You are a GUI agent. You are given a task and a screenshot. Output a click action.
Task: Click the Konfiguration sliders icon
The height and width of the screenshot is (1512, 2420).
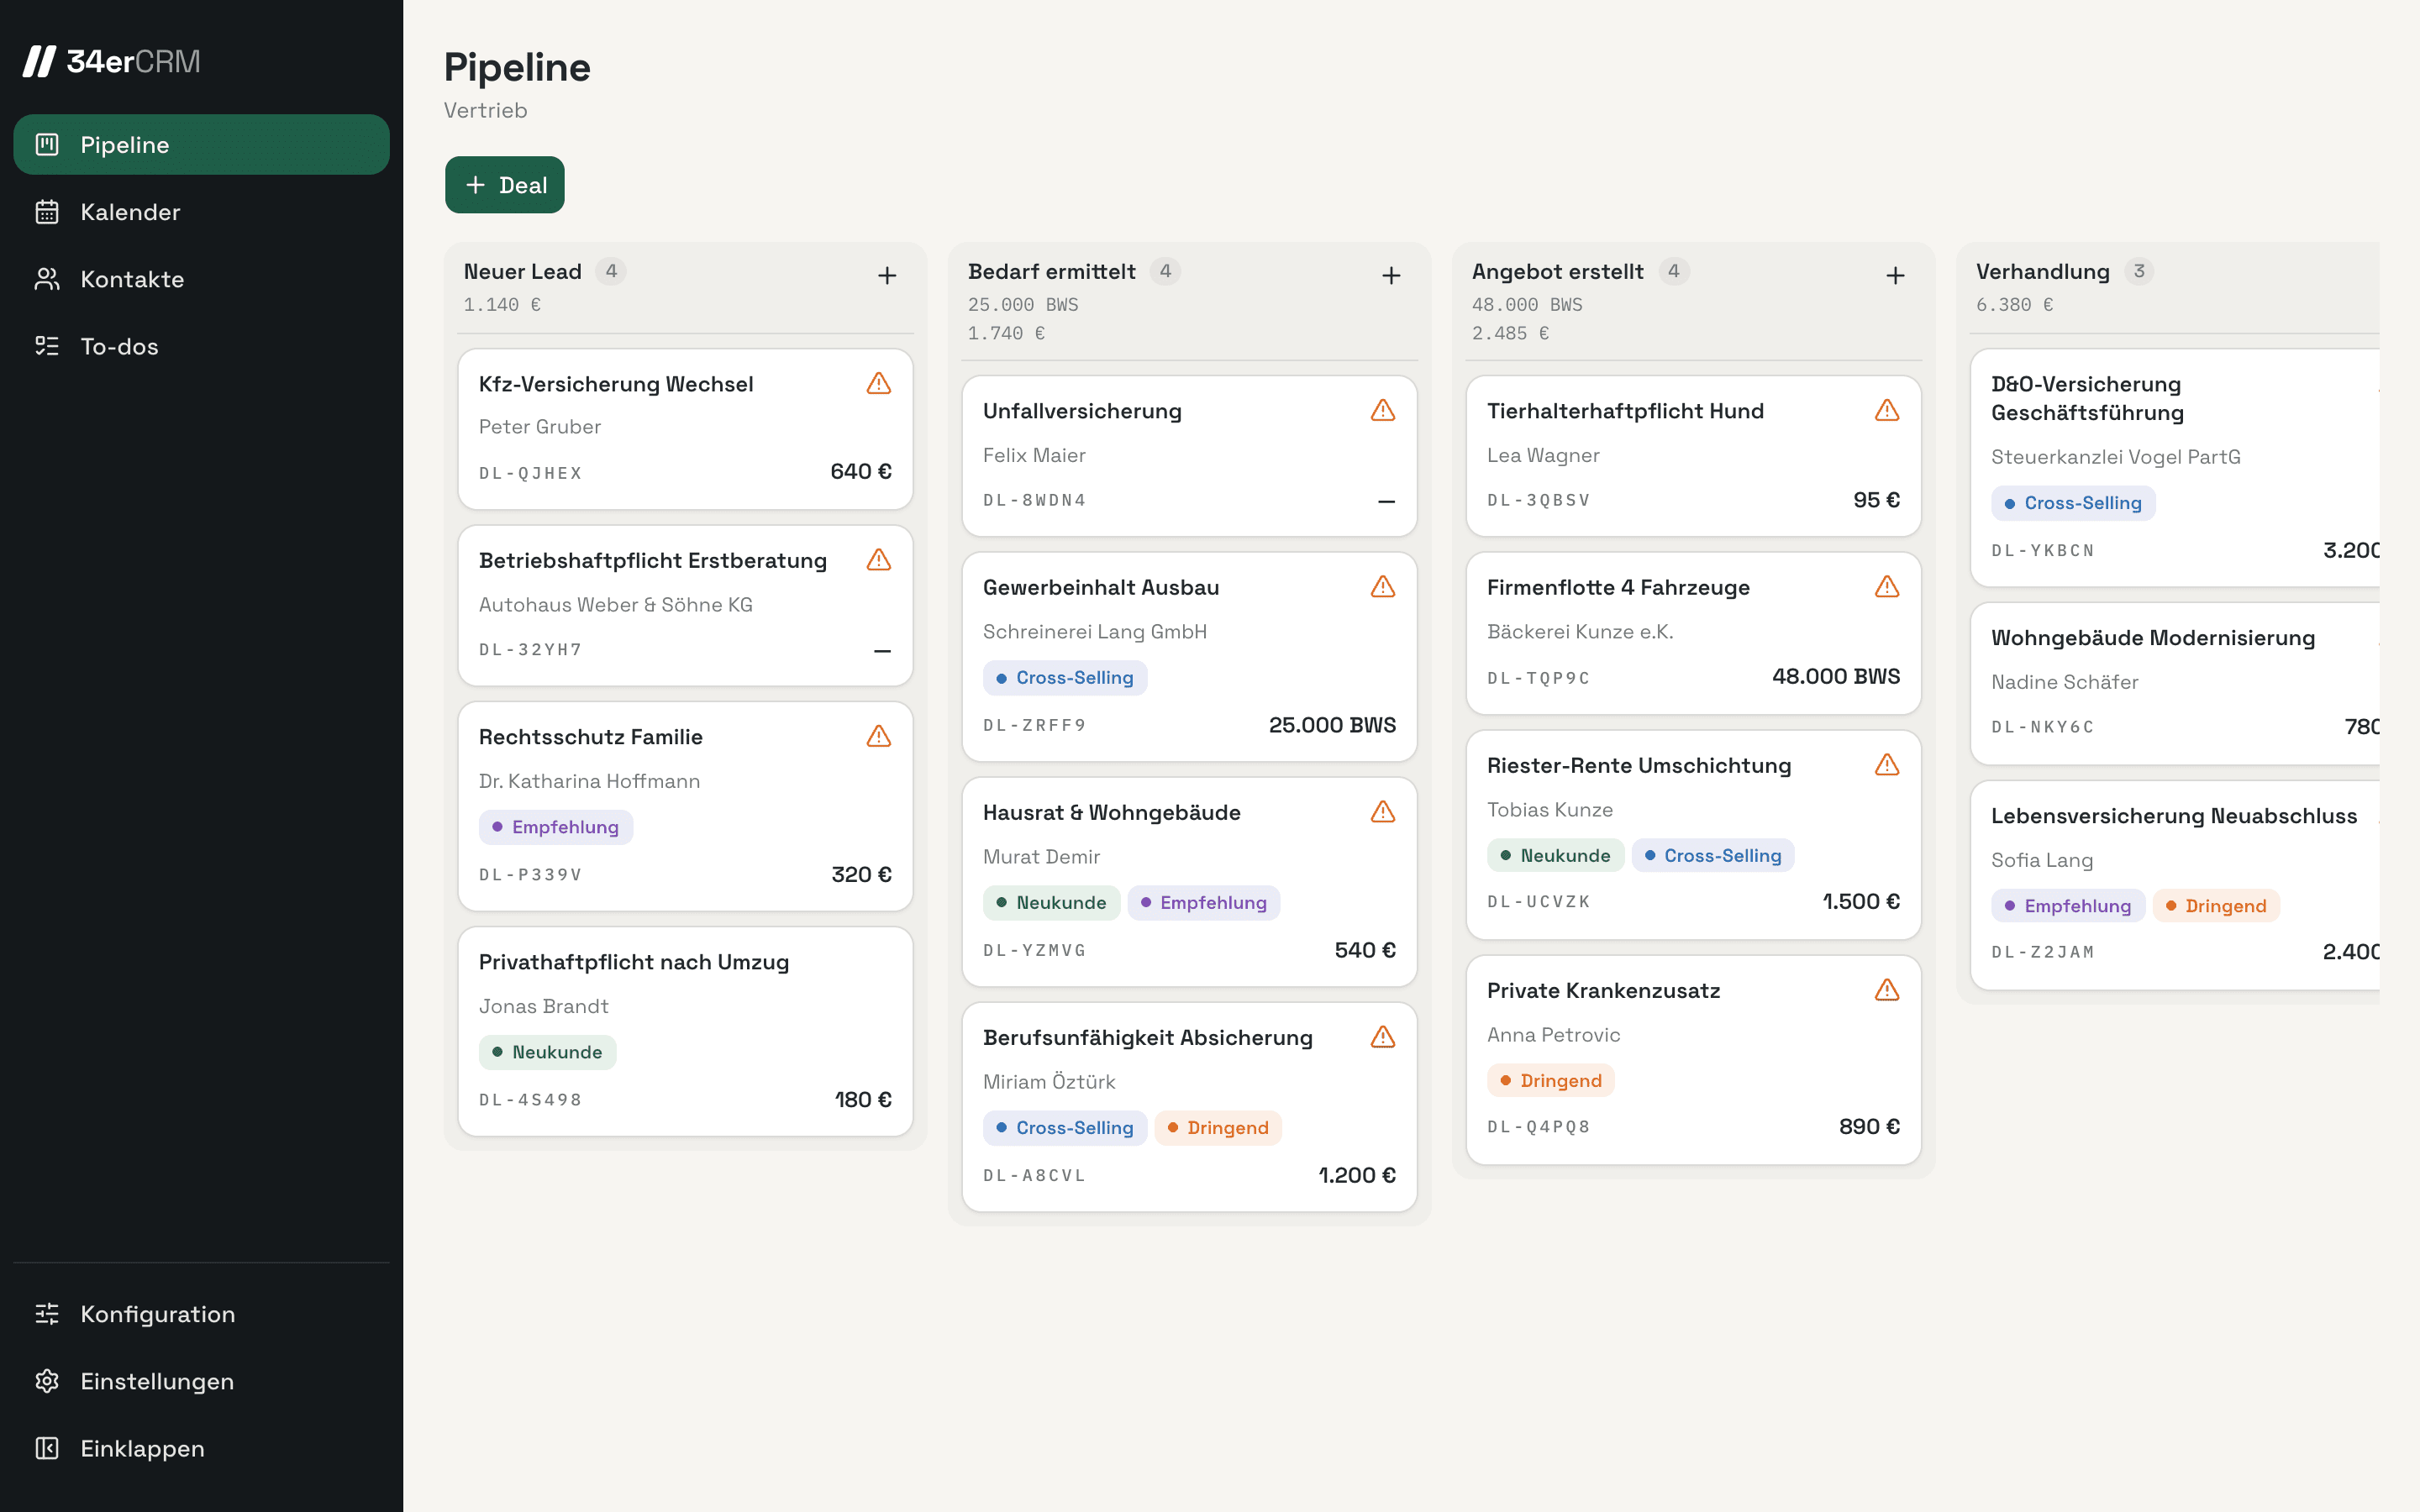tap(47, 1314)
